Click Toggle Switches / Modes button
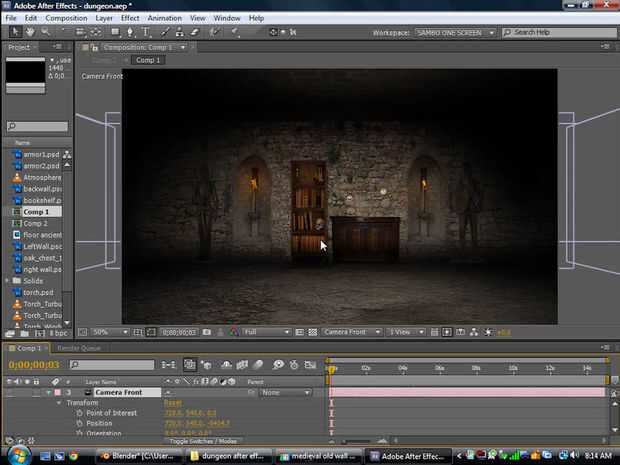620x465 pixels. click(x=203, y=441)
